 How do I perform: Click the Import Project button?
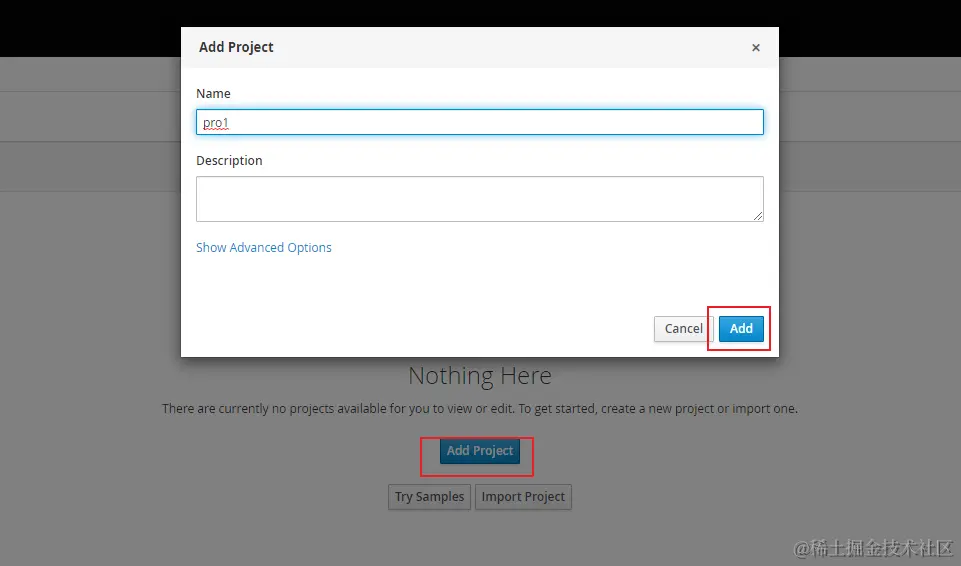pos(523,497)
